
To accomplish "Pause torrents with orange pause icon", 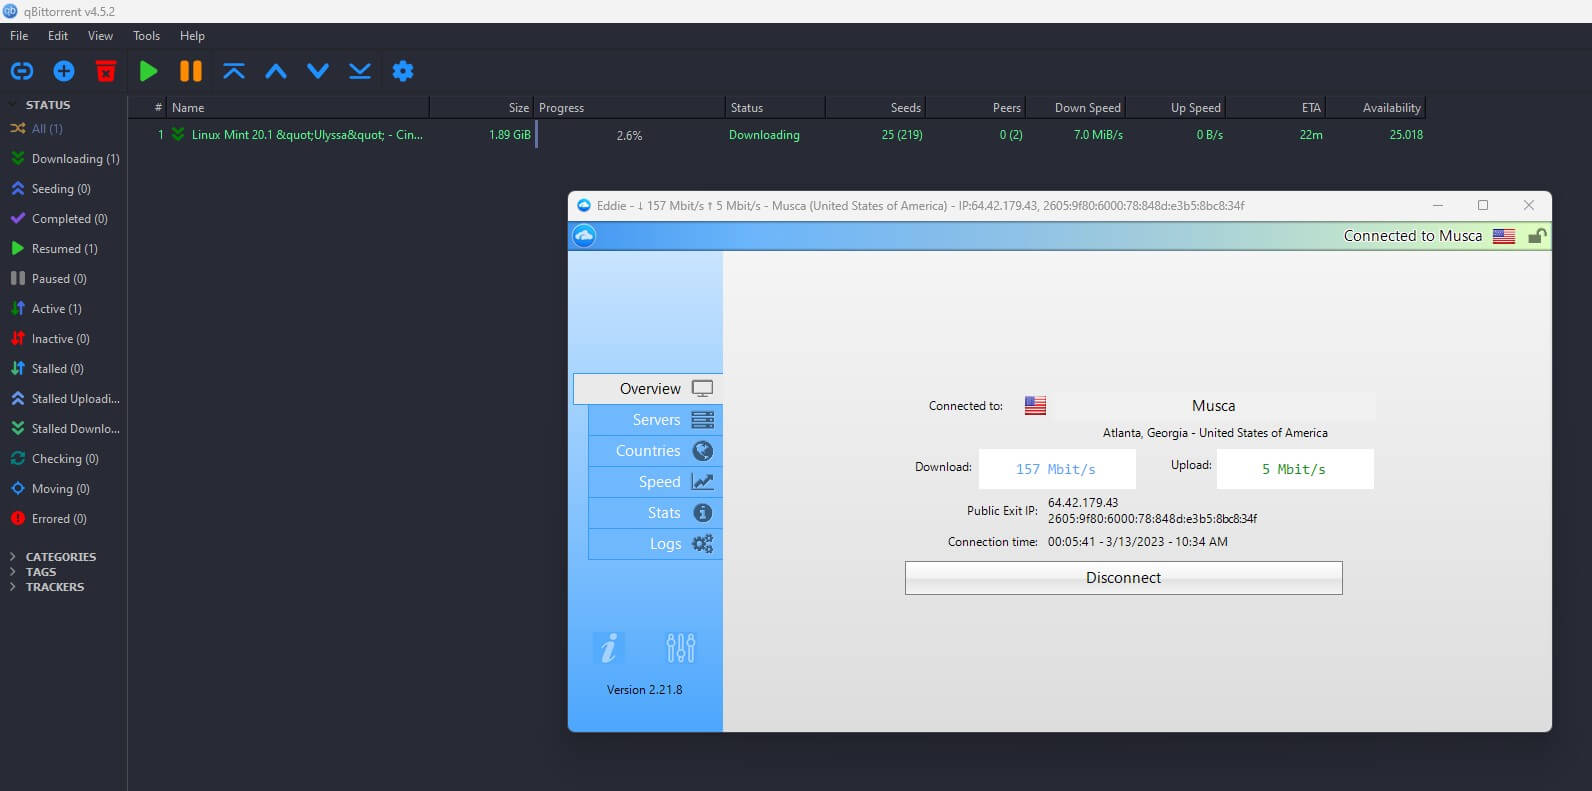I will coord(190,71).
